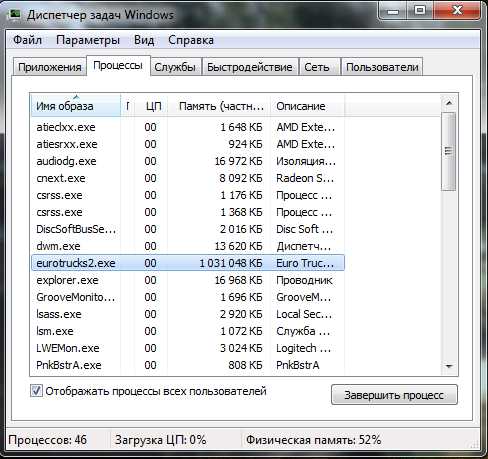Click the scrollbar down arrow

click(449, 366)
